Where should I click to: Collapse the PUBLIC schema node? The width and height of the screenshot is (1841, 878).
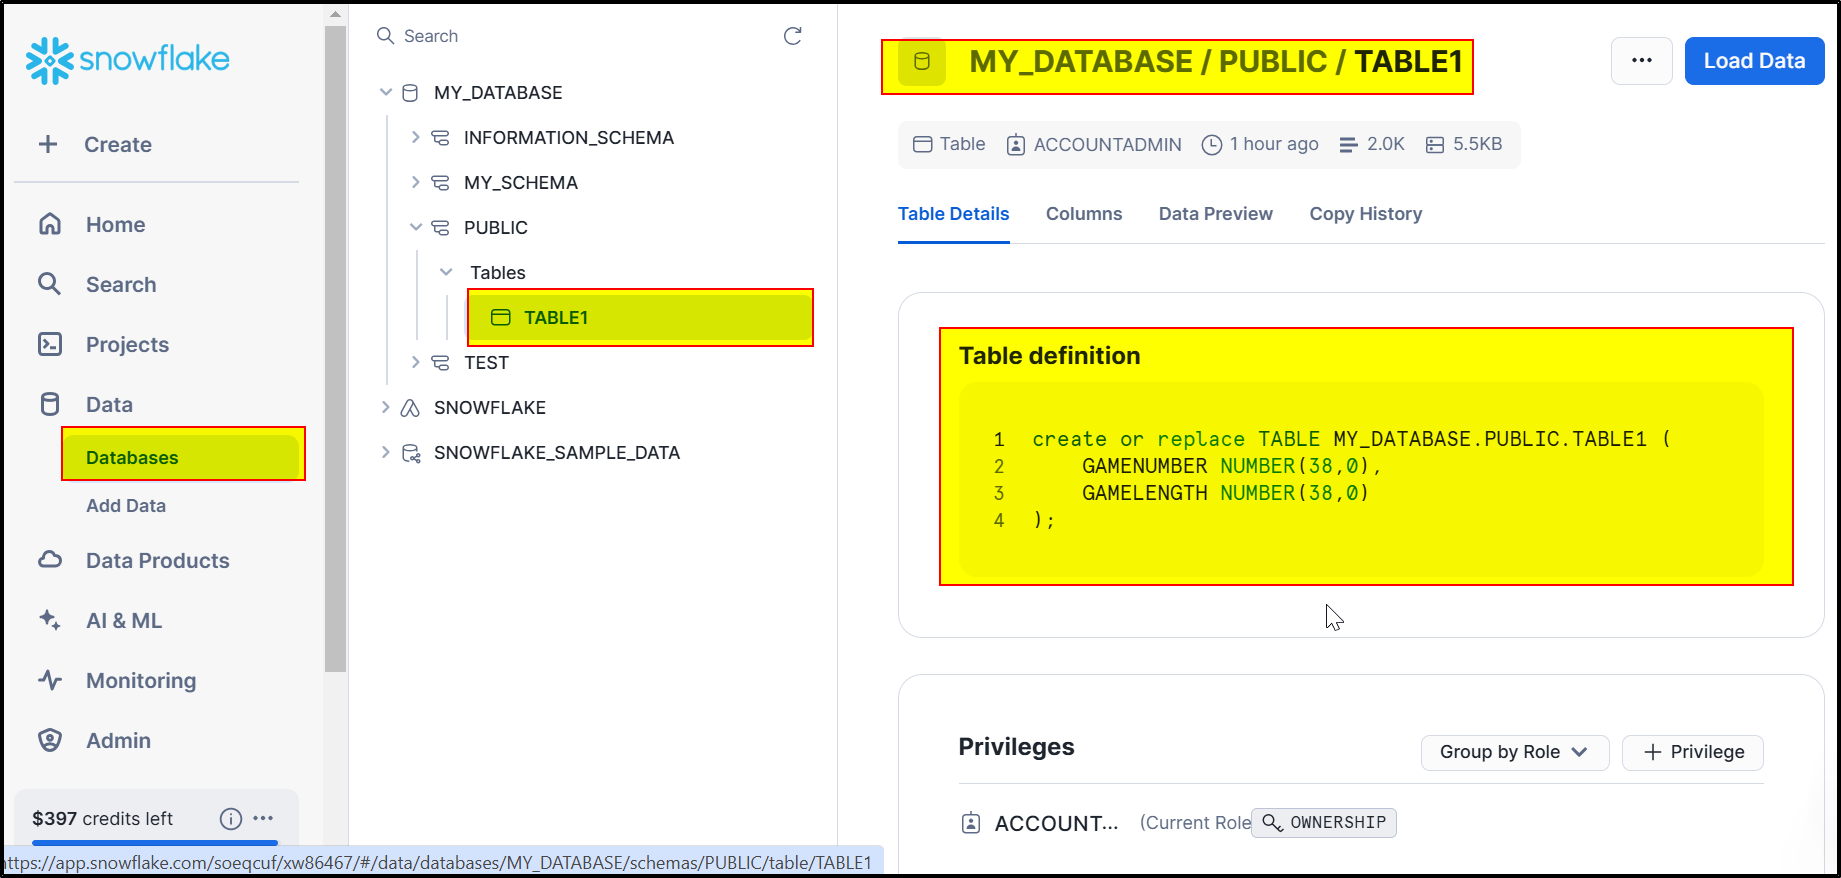[x=416, y=227]
